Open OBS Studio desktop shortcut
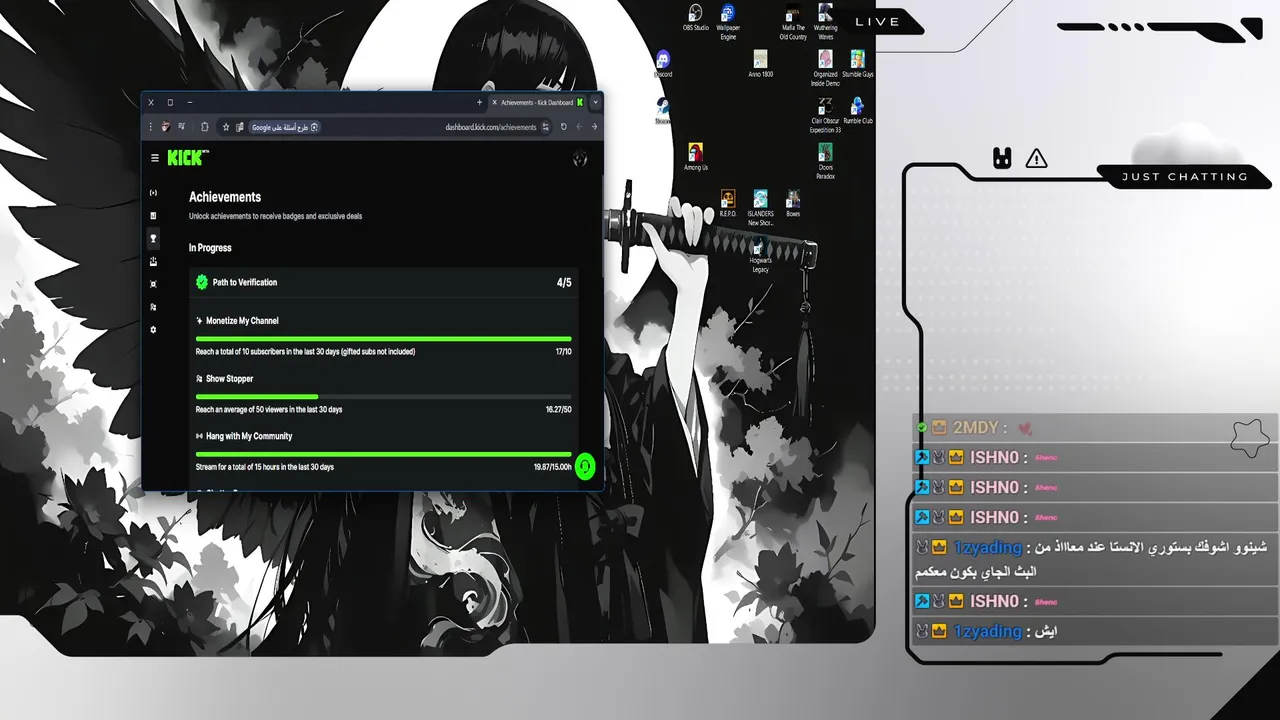The image size is (1280, 720). pos(696,17)
